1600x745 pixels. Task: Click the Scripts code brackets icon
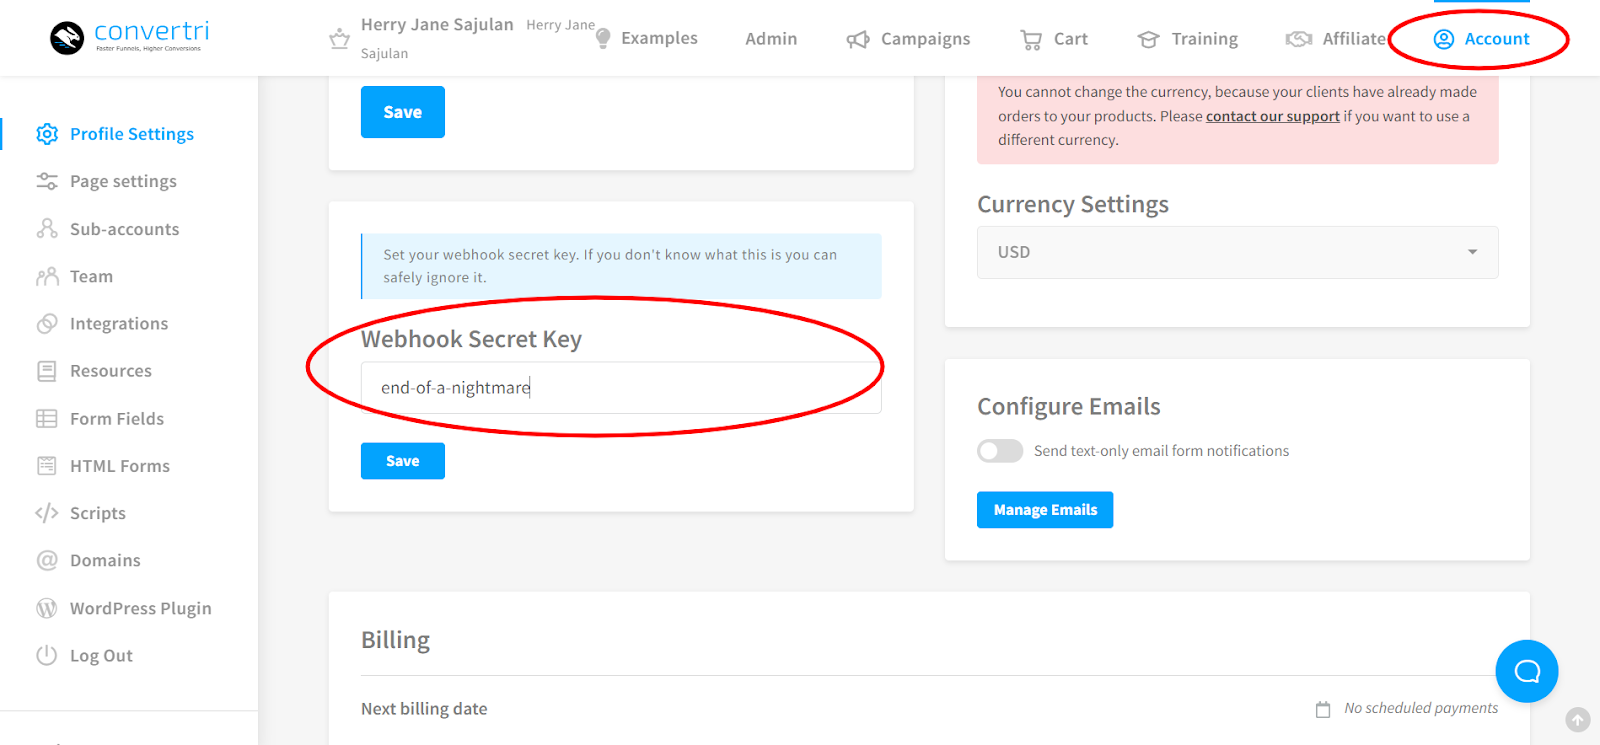(47, 513)
